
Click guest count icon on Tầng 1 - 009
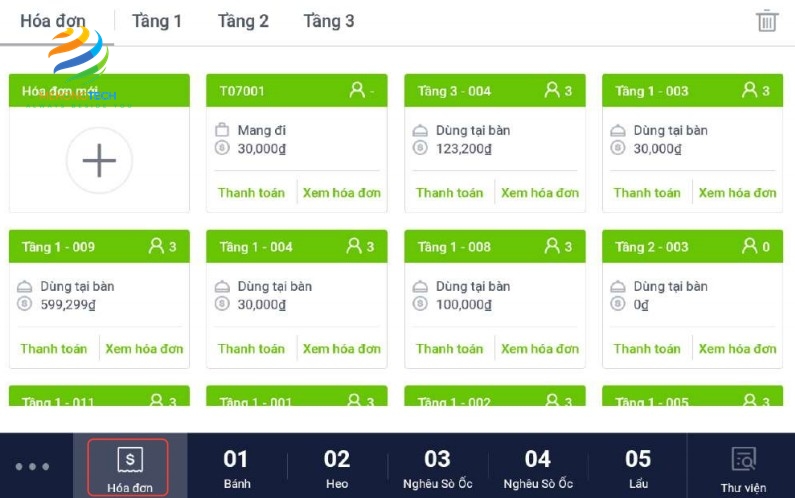point(156,246)
